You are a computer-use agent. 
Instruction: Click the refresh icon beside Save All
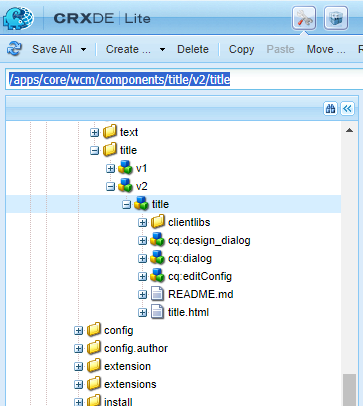coord(14,49)
